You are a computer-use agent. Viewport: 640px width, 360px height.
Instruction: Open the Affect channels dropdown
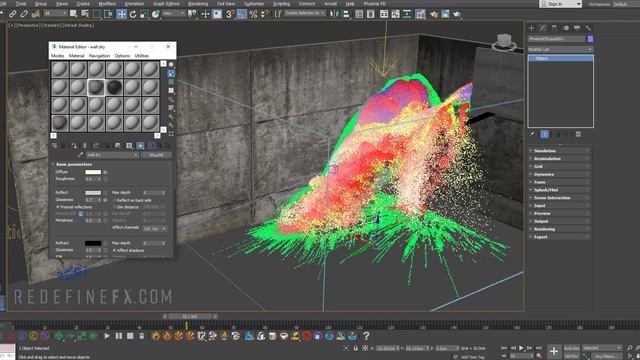click(155, 229)
